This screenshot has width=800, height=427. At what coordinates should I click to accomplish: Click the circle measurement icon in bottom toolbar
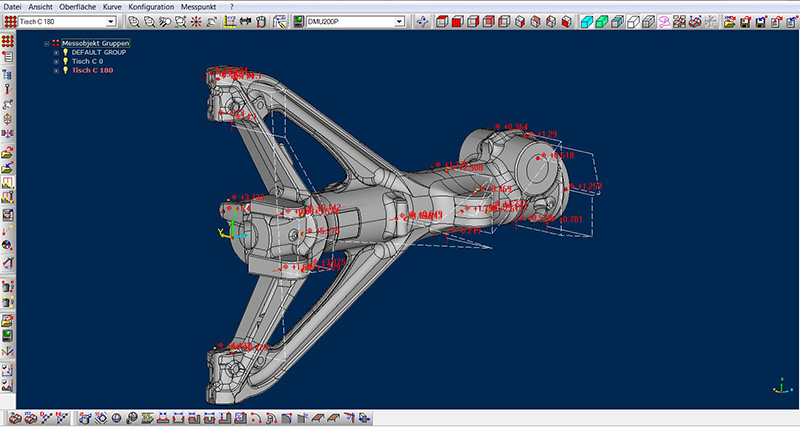[116, 418]
